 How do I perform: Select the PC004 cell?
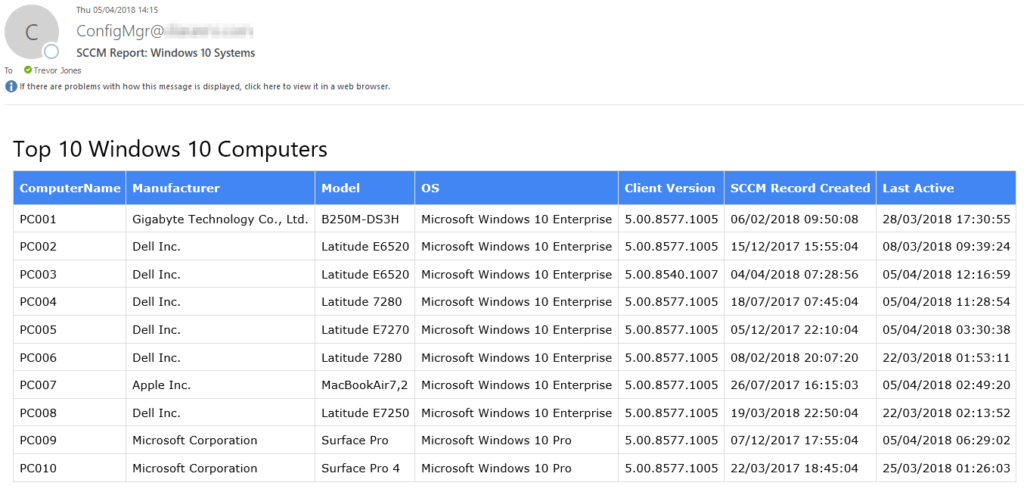(70, 302)
